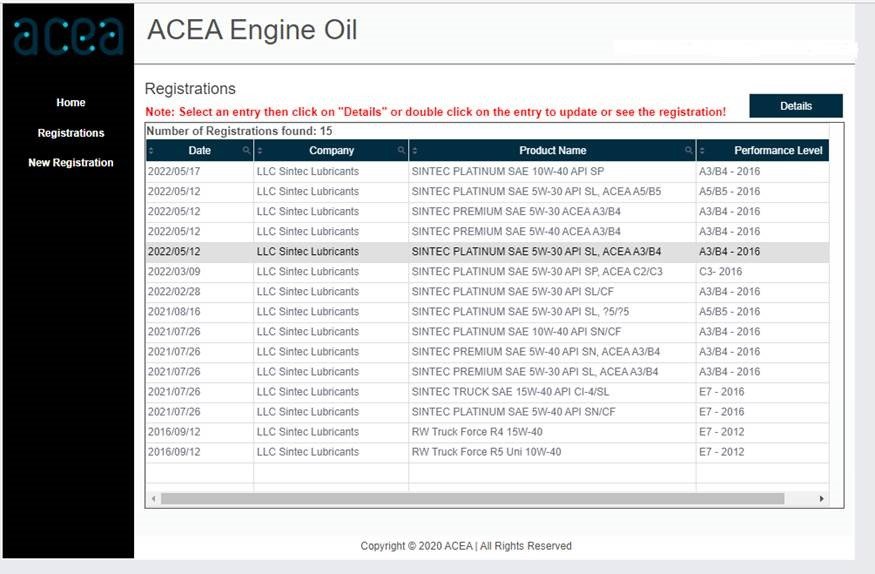The height and width of the screenshot is (574, 875).
Task: Select the SINTEC TRUCK SAE 15W-40 row
Action: 487,392
